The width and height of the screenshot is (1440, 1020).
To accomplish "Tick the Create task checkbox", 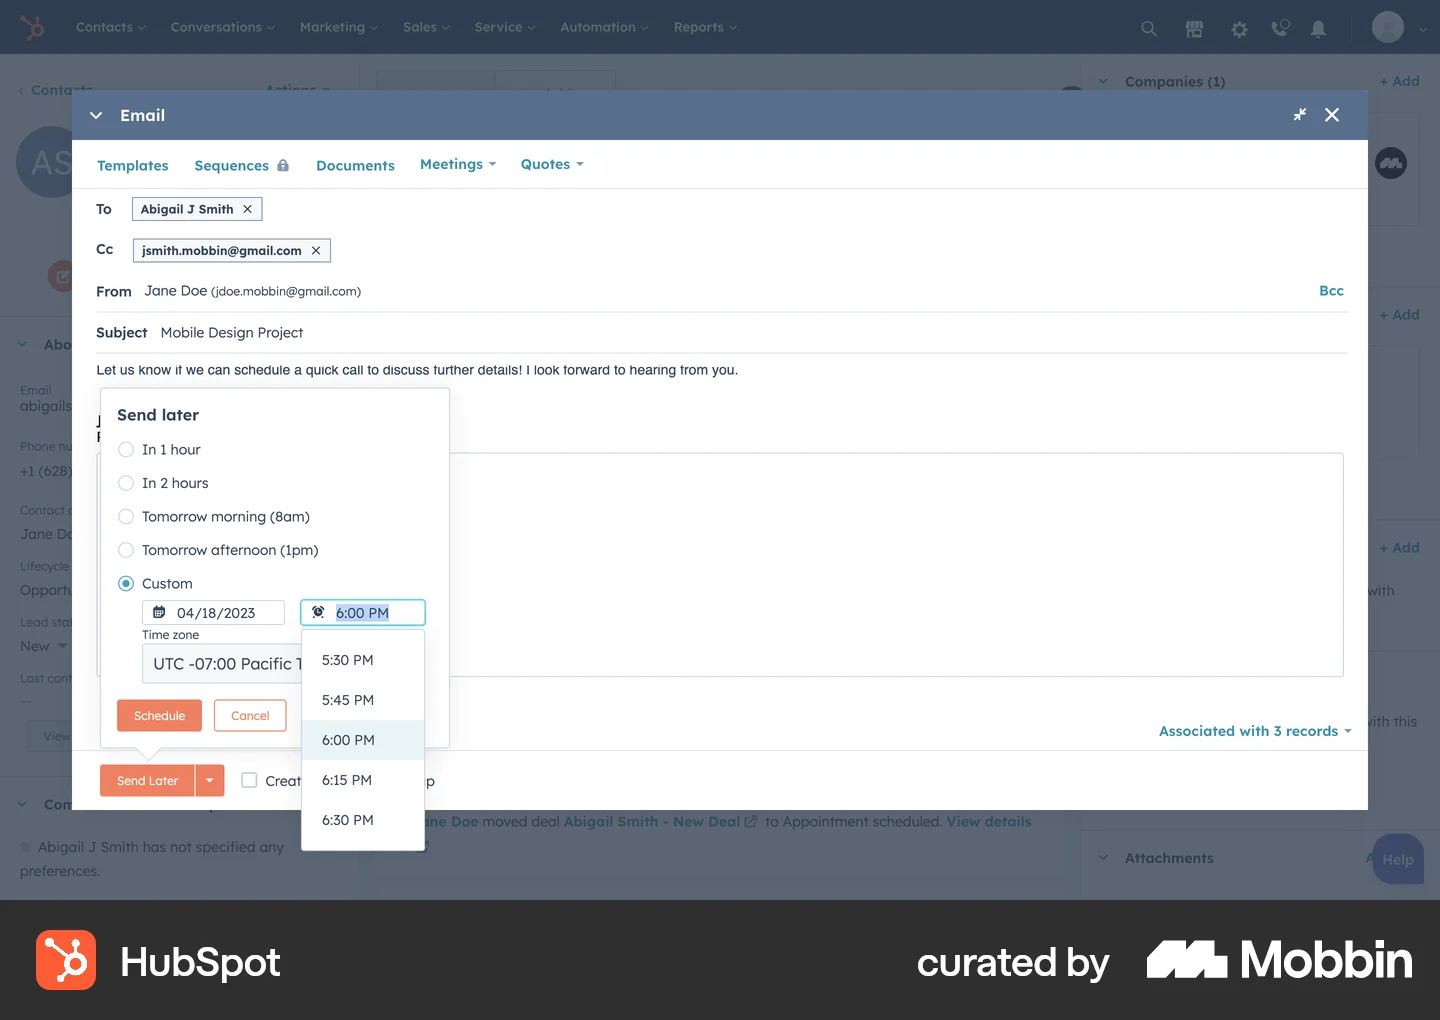I will (250, 780).
